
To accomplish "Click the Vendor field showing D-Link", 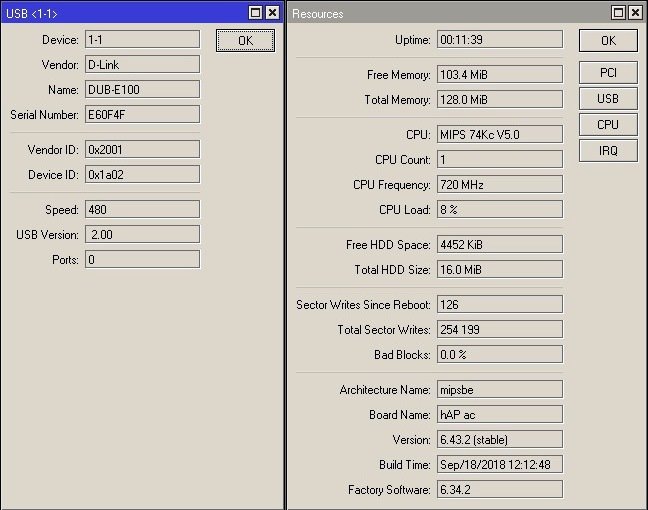I will [x=141, y=65].
